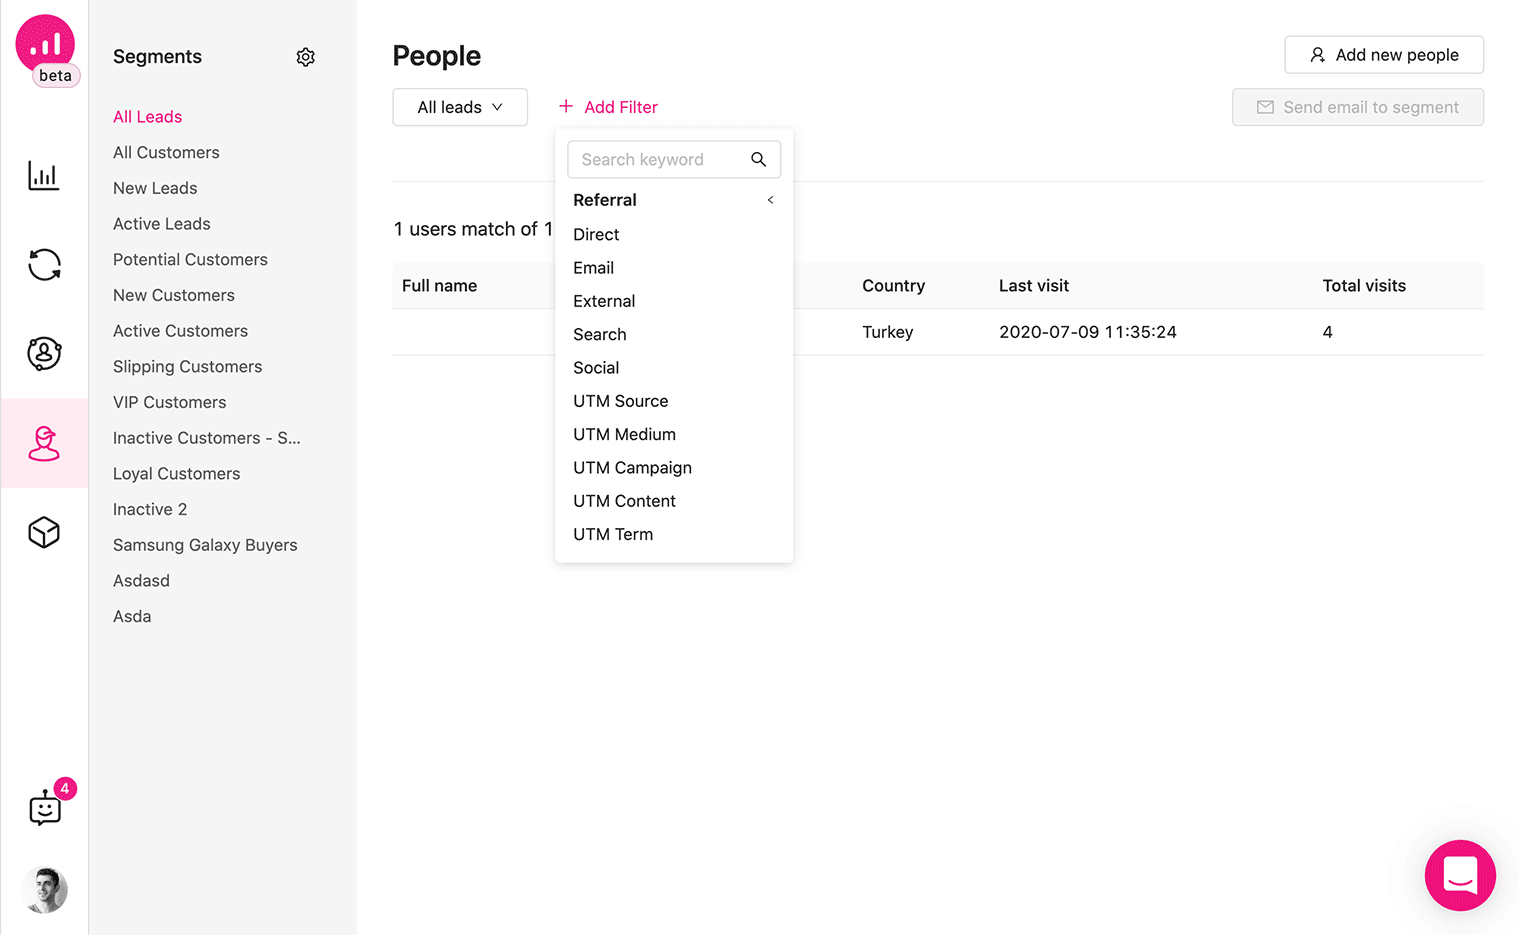Screen dimensions: 1520x935
Task: Open All Customers segment
Action: coord(166,152)
